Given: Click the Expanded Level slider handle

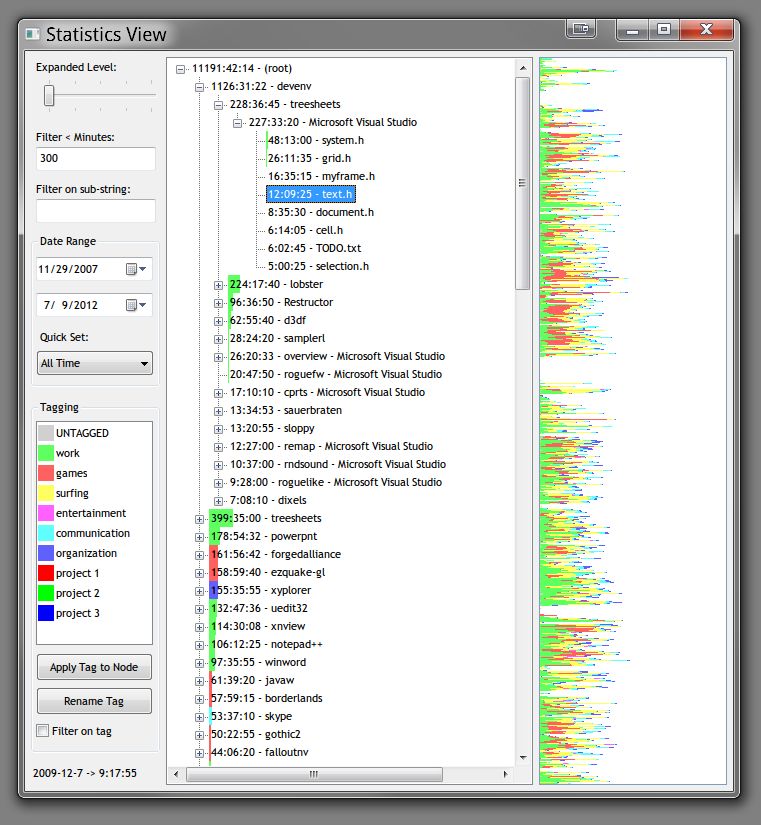Looking at the screenshot, I should pyautogui.click(x=48, y=95).
